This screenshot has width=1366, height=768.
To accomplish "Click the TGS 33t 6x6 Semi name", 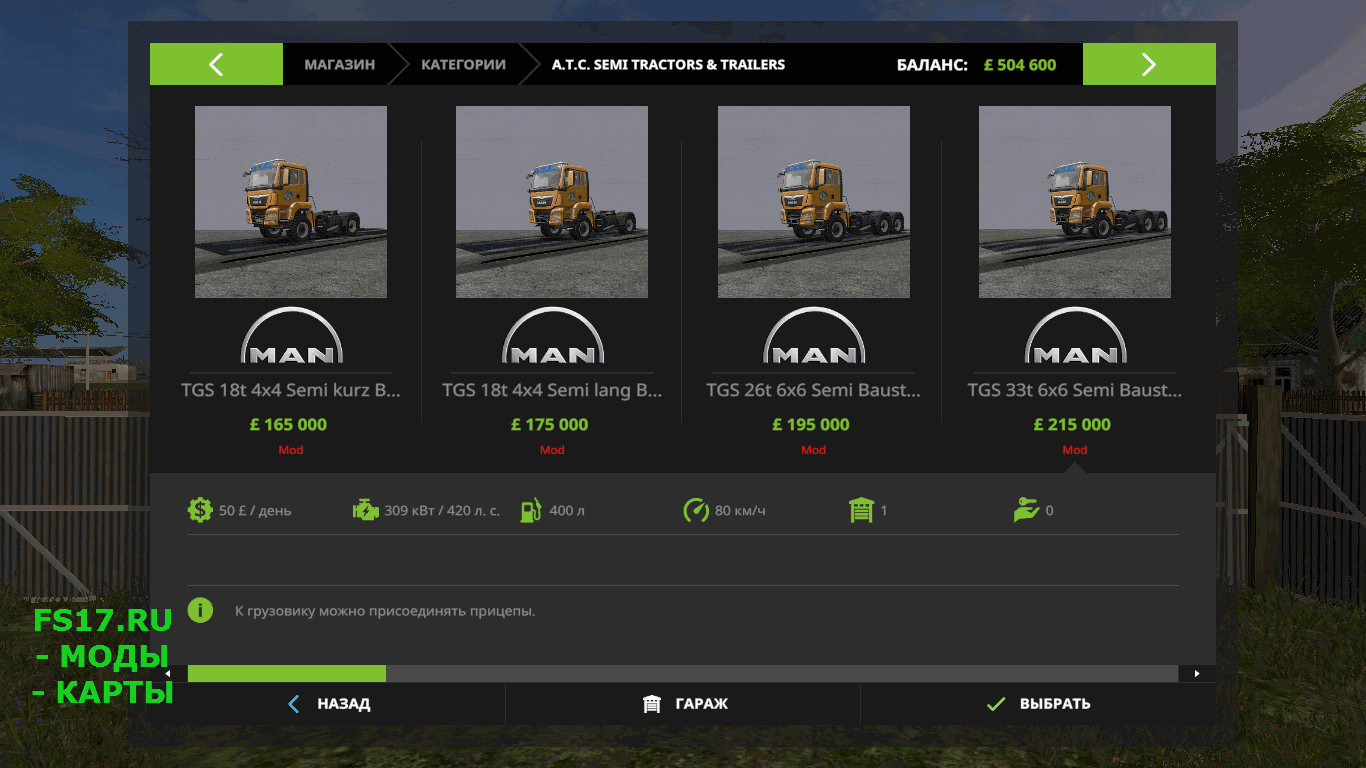I will coord(1075,390).
